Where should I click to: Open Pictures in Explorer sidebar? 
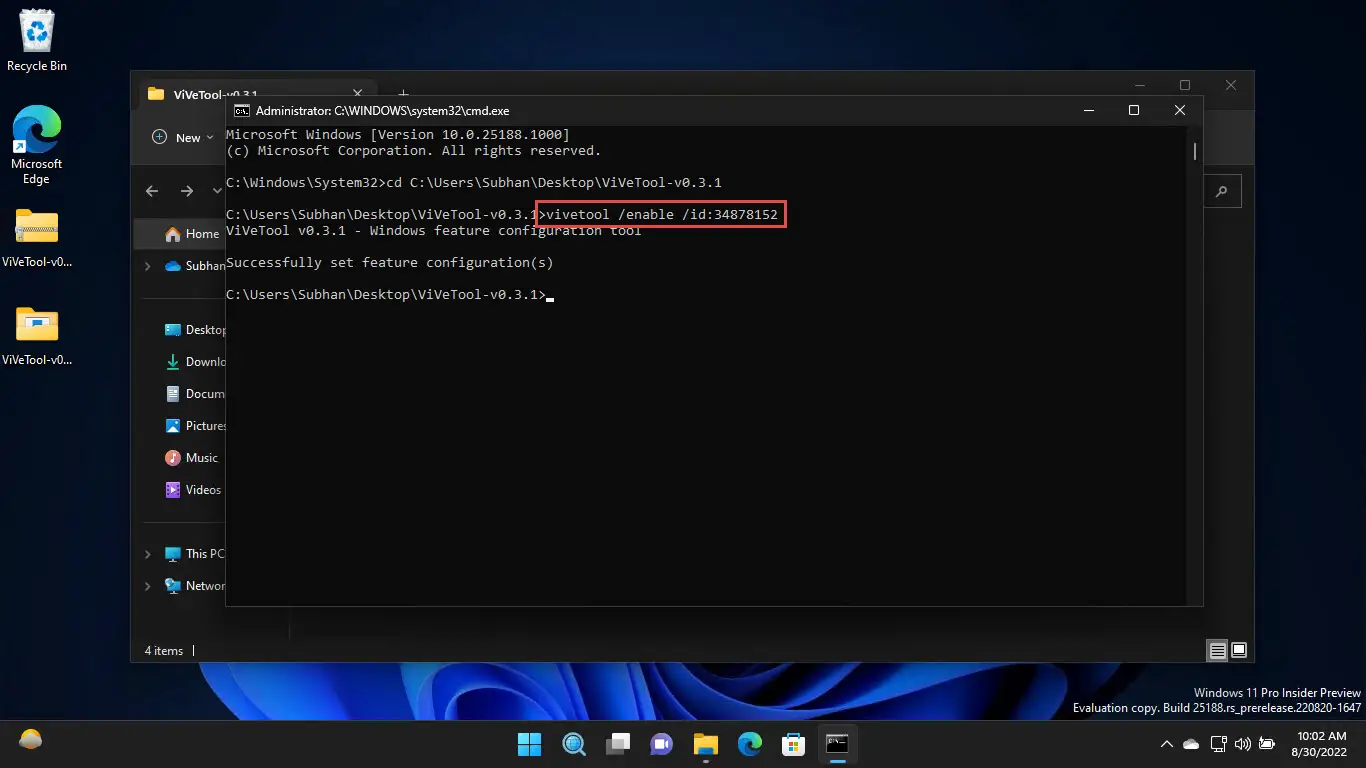coord(195,426)
